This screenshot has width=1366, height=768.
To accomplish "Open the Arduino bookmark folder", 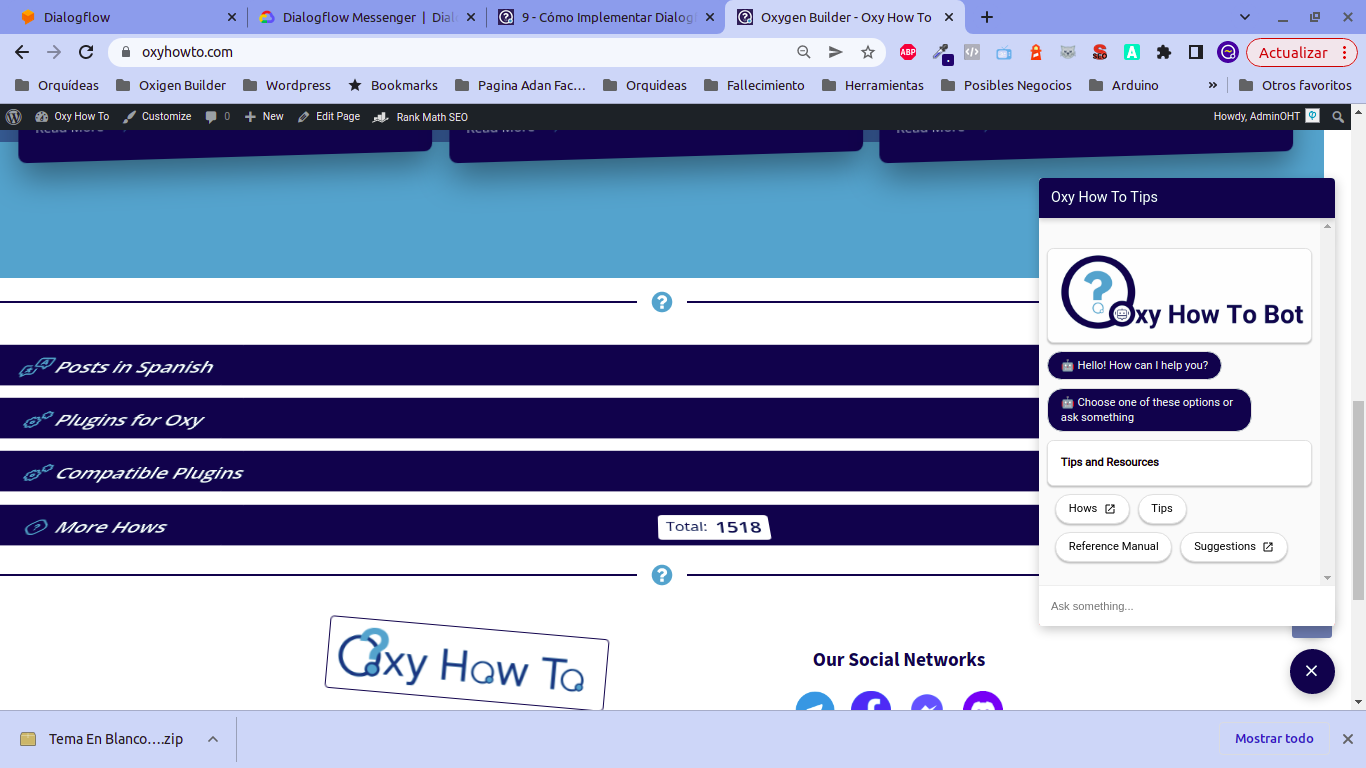I will point(1124,85).
